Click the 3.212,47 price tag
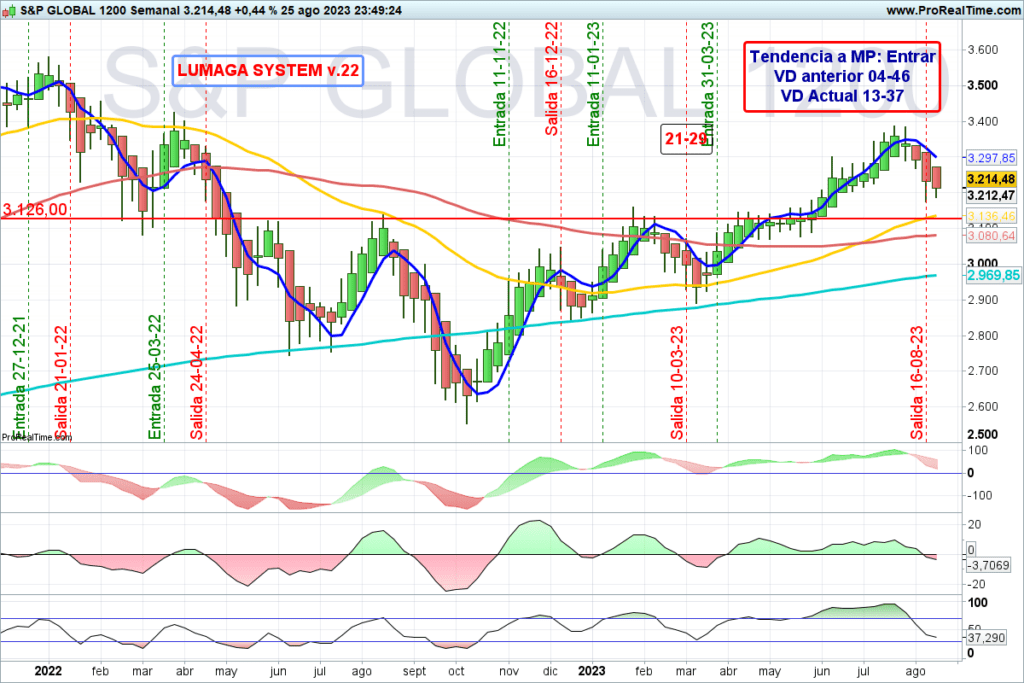Image resolution: width=1024 pixels, height=683 pixels. pos(991,195)
